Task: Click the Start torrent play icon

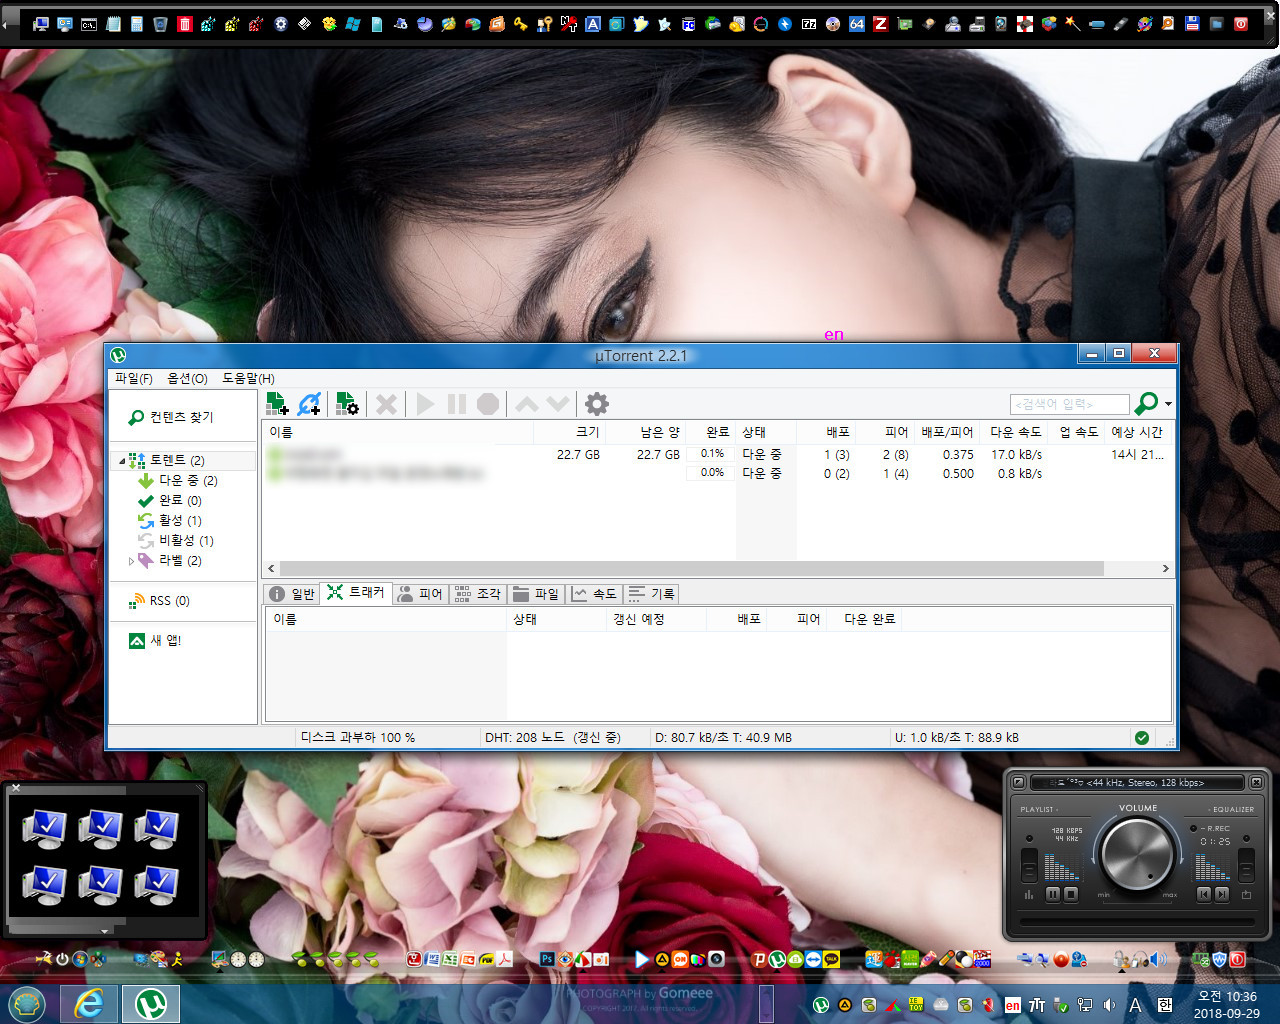Action: (425, 404)
